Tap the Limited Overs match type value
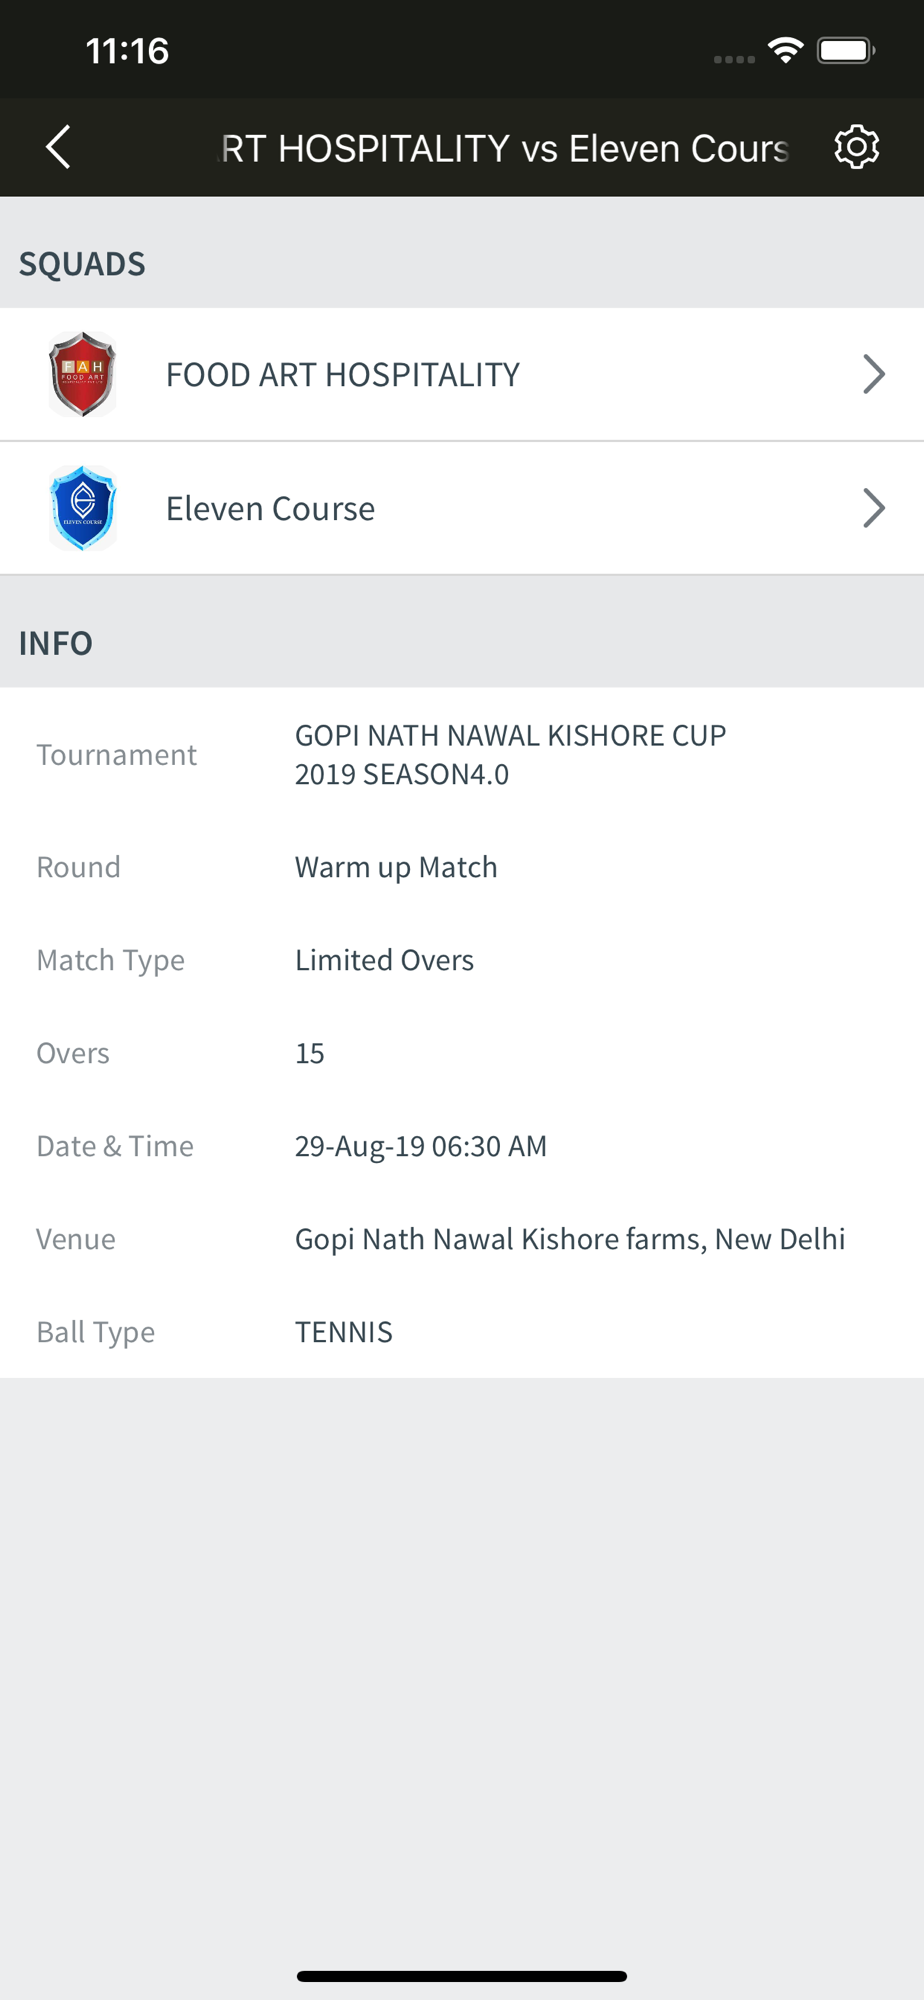 click(x=384, y=960)
